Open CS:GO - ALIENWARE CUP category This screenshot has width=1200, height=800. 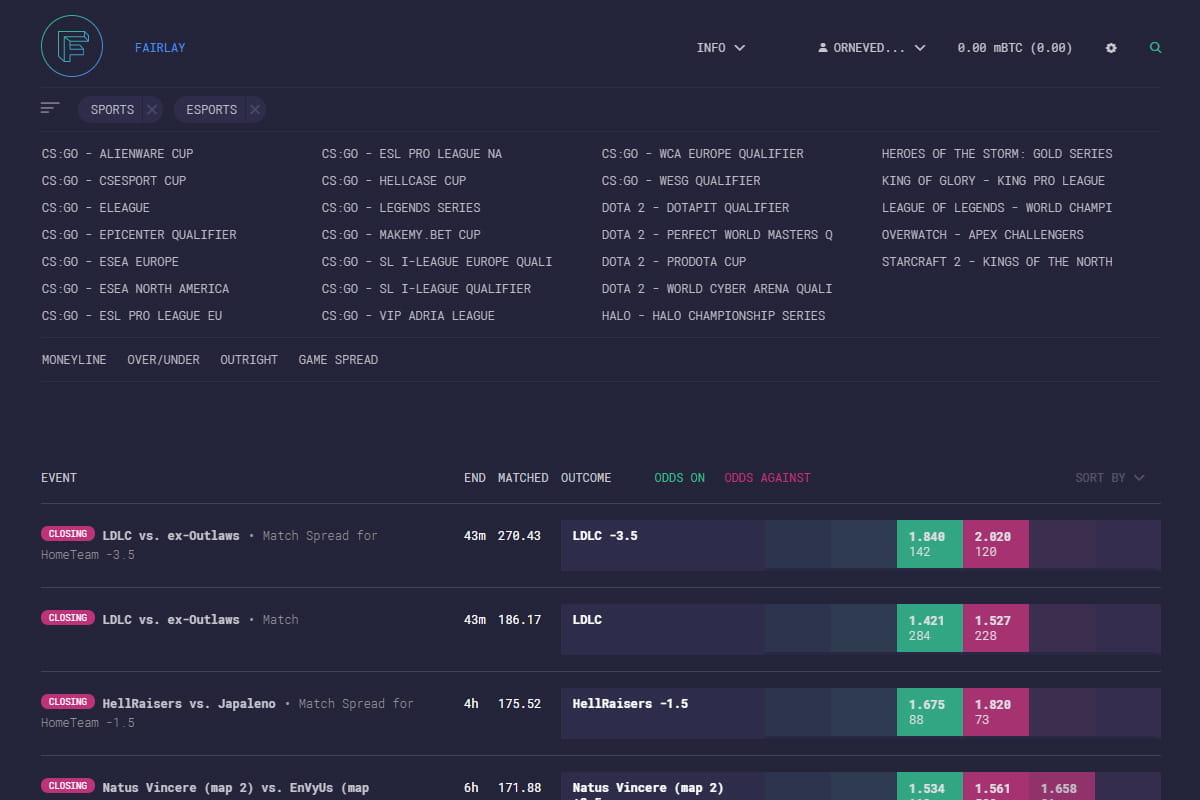coord(118,154)
